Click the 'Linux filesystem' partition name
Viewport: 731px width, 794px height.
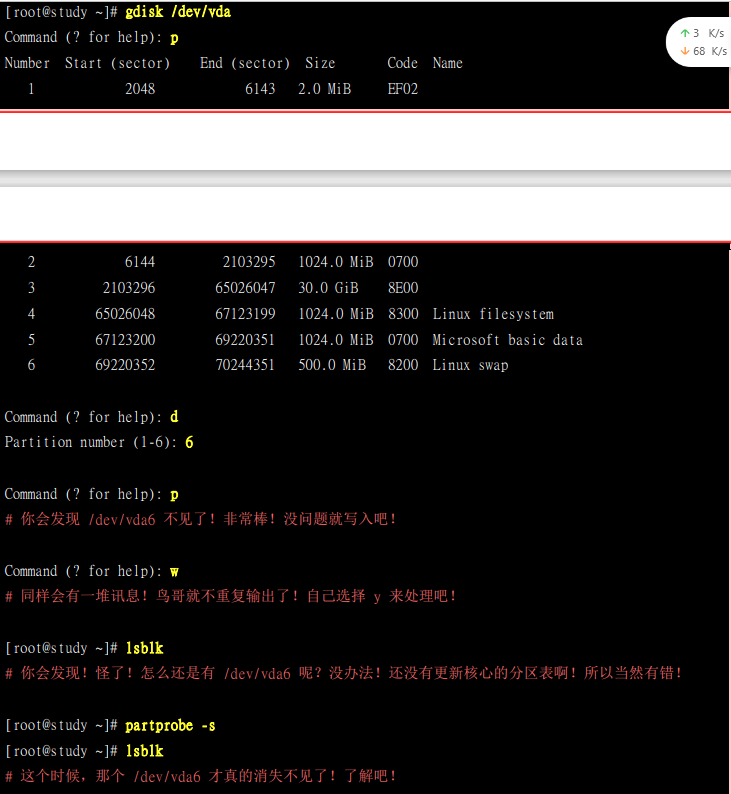tap(493, 314)
